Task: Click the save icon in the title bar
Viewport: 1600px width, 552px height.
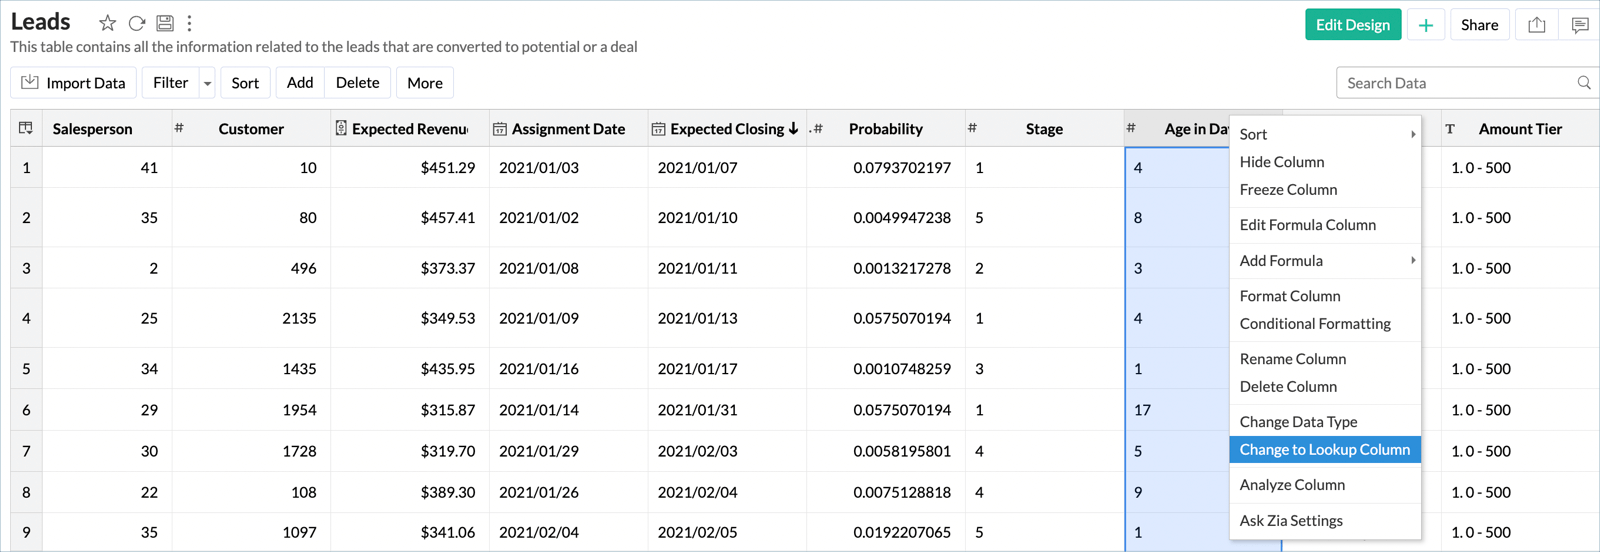Action: tap(165, 23)
